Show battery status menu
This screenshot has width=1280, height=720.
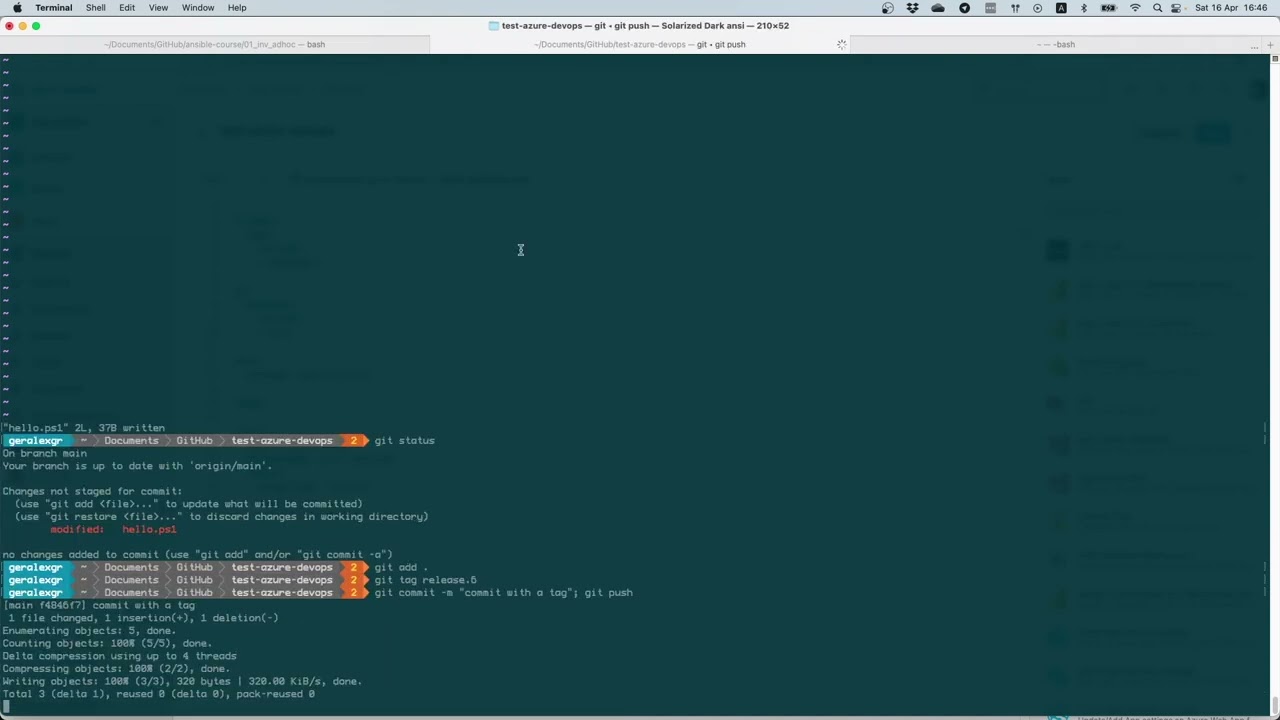[1108, 8]
